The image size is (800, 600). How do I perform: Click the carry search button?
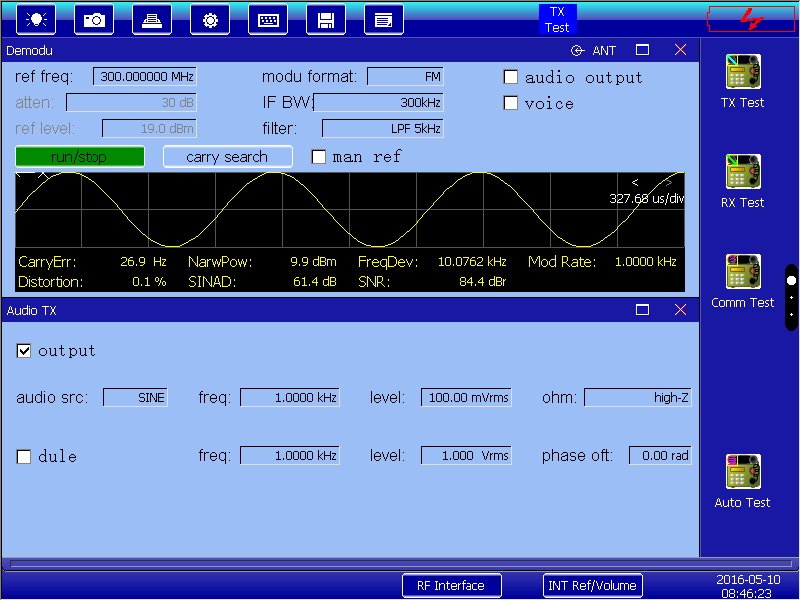[x=228, y=157]
